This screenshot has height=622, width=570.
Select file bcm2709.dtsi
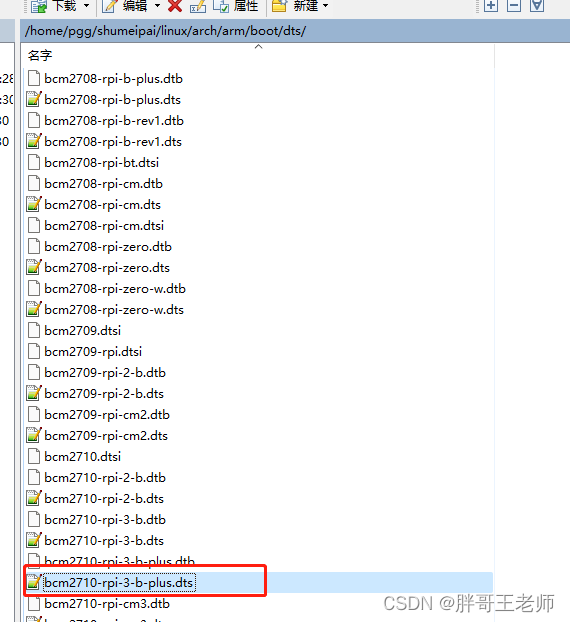coord(74,330)
